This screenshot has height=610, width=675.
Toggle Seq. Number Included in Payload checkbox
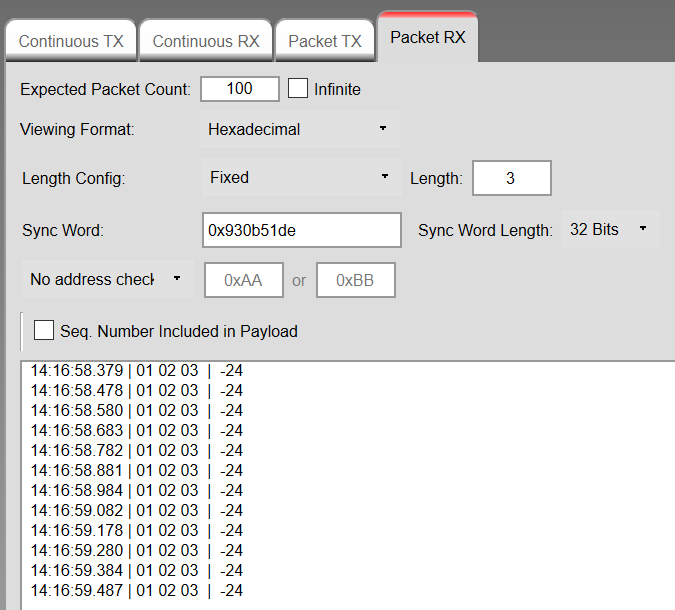tap(44, 330)
